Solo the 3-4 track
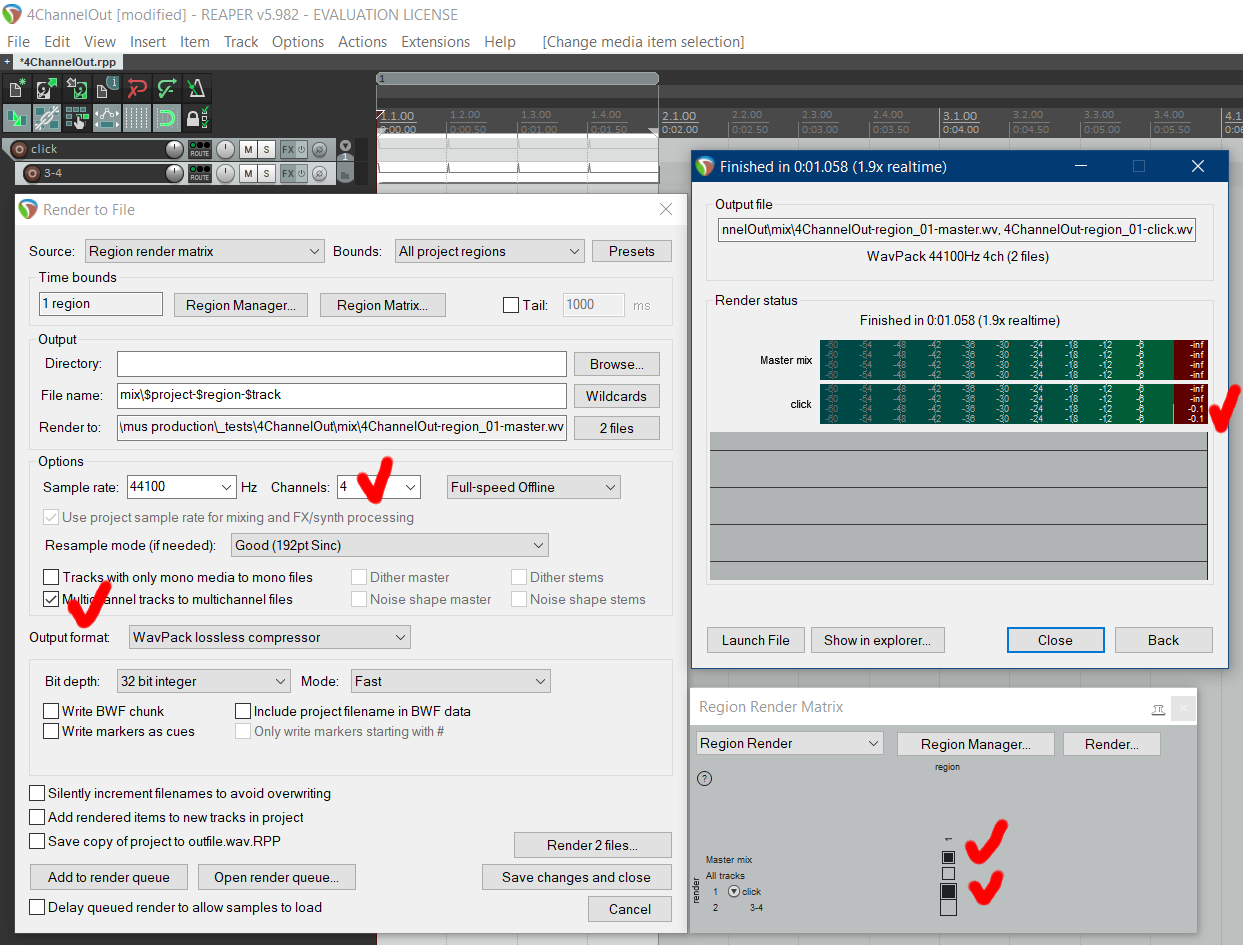Viewport: 1243px width, 945px height. [x=266, y=174]
